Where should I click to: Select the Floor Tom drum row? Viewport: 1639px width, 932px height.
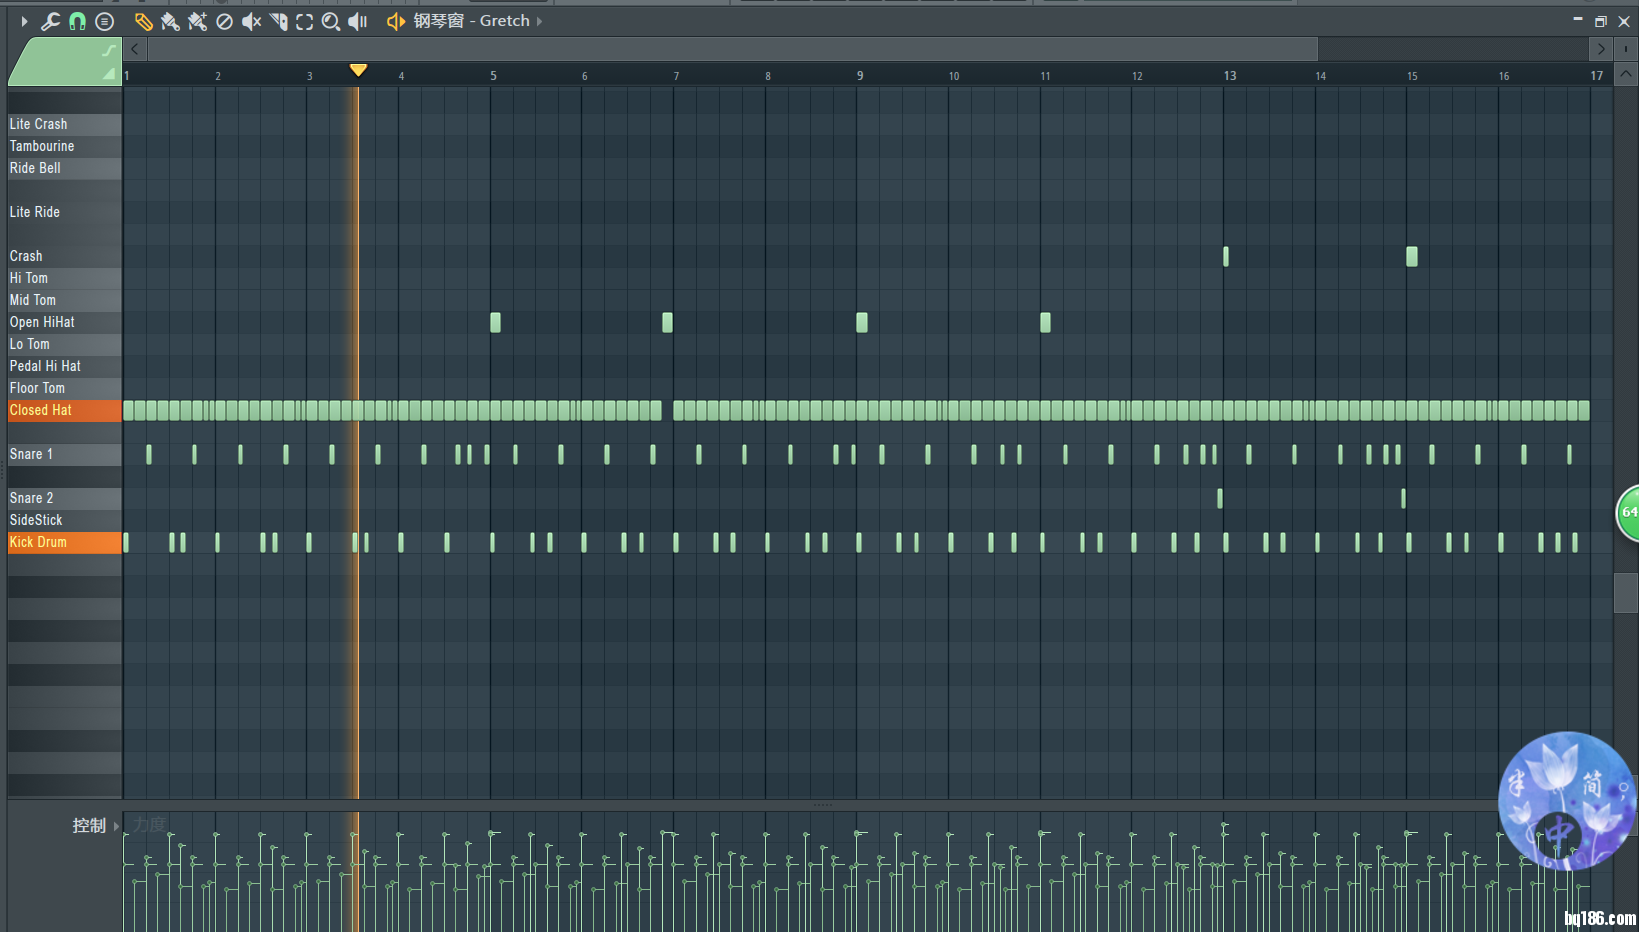point(64,388)
